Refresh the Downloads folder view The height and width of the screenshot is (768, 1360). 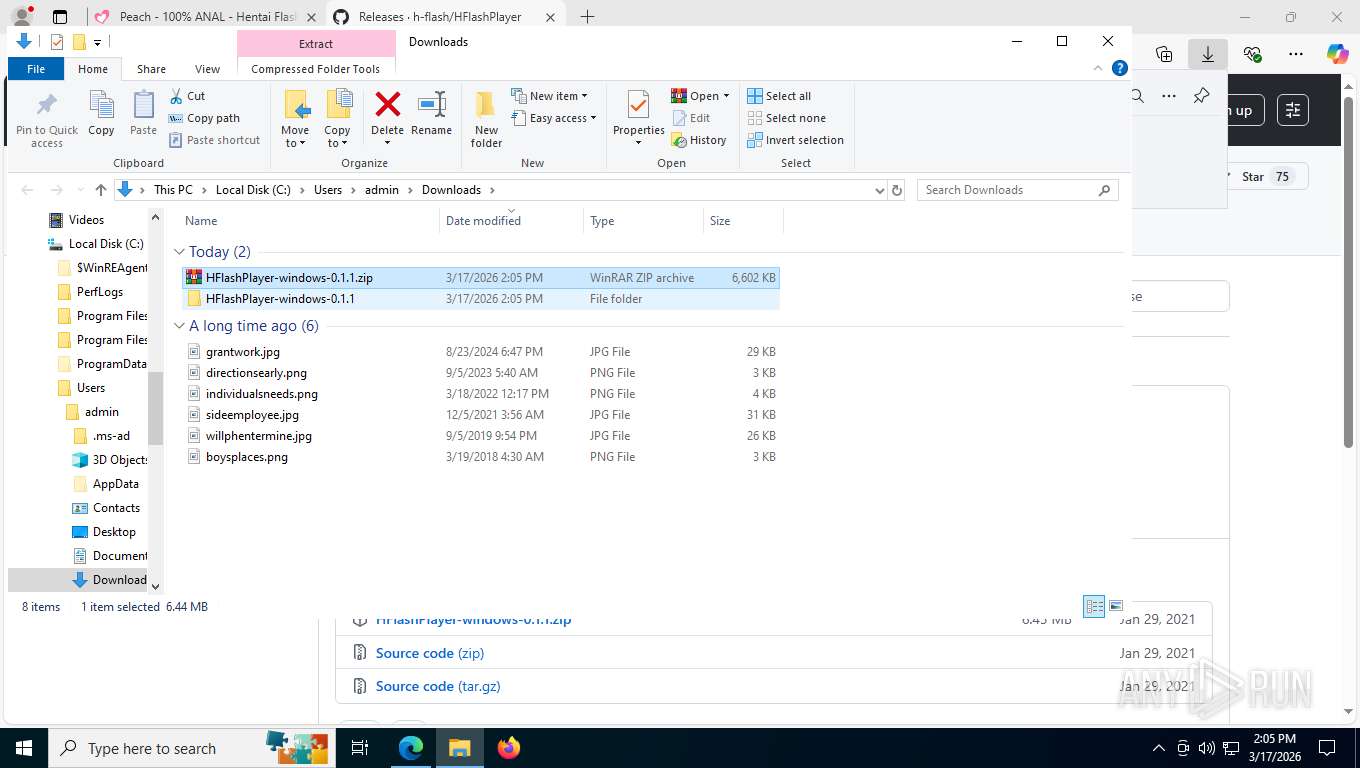point(897,190)
